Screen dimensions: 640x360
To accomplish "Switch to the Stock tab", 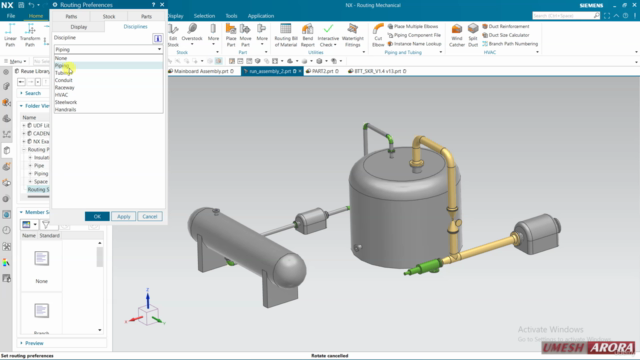I will pyautogui.click(x=109, y=16).
